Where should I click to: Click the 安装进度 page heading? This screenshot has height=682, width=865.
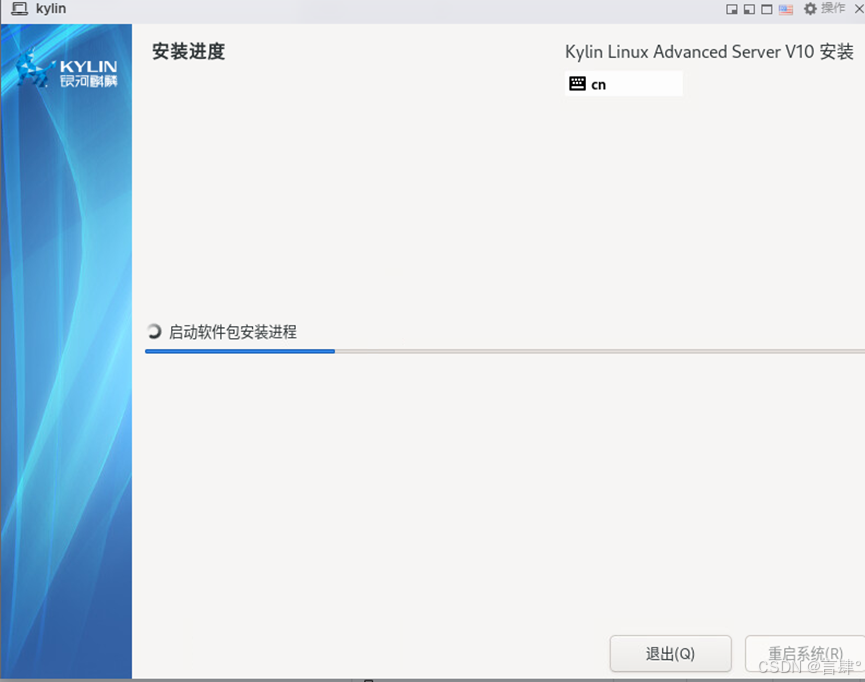pyautogui.click(x=188, y=51)
